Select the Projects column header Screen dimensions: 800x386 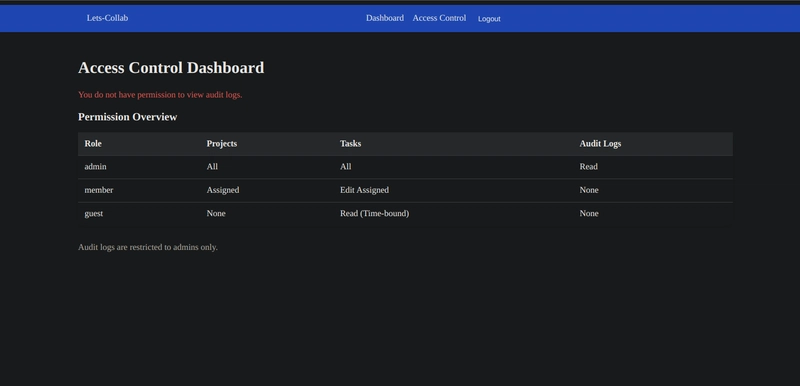(x=221, y=144)
